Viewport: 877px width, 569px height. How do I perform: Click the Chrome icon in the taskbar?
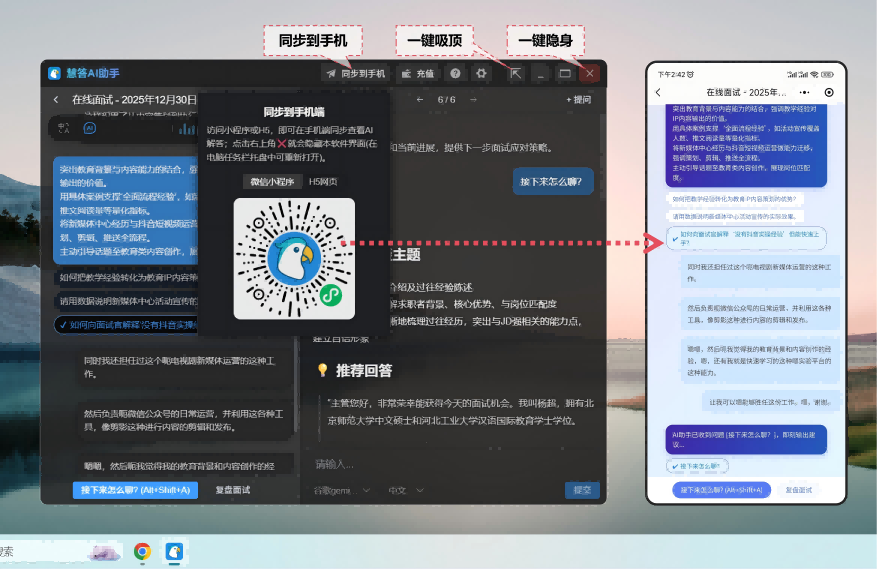click(142, 551)
